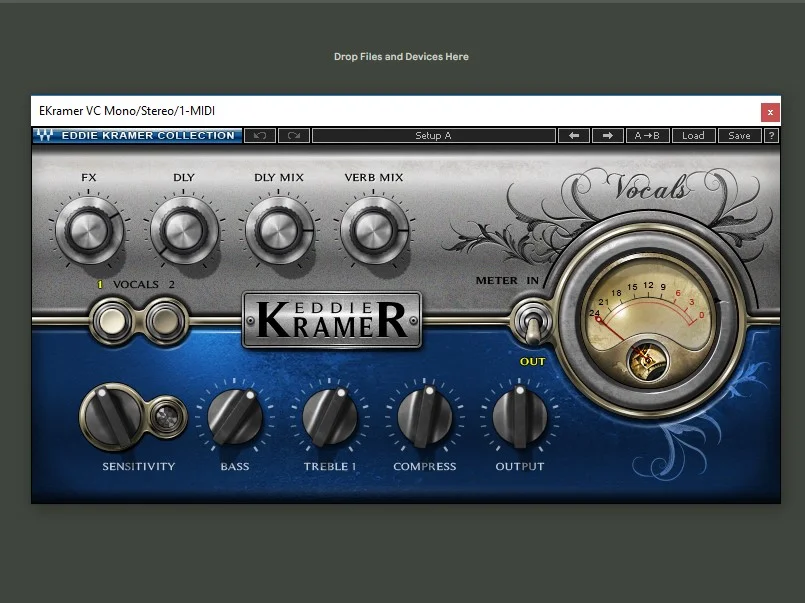Click the VU meter display
The height and width of the screenshot is (603, 805).
(x=648, y=318)
